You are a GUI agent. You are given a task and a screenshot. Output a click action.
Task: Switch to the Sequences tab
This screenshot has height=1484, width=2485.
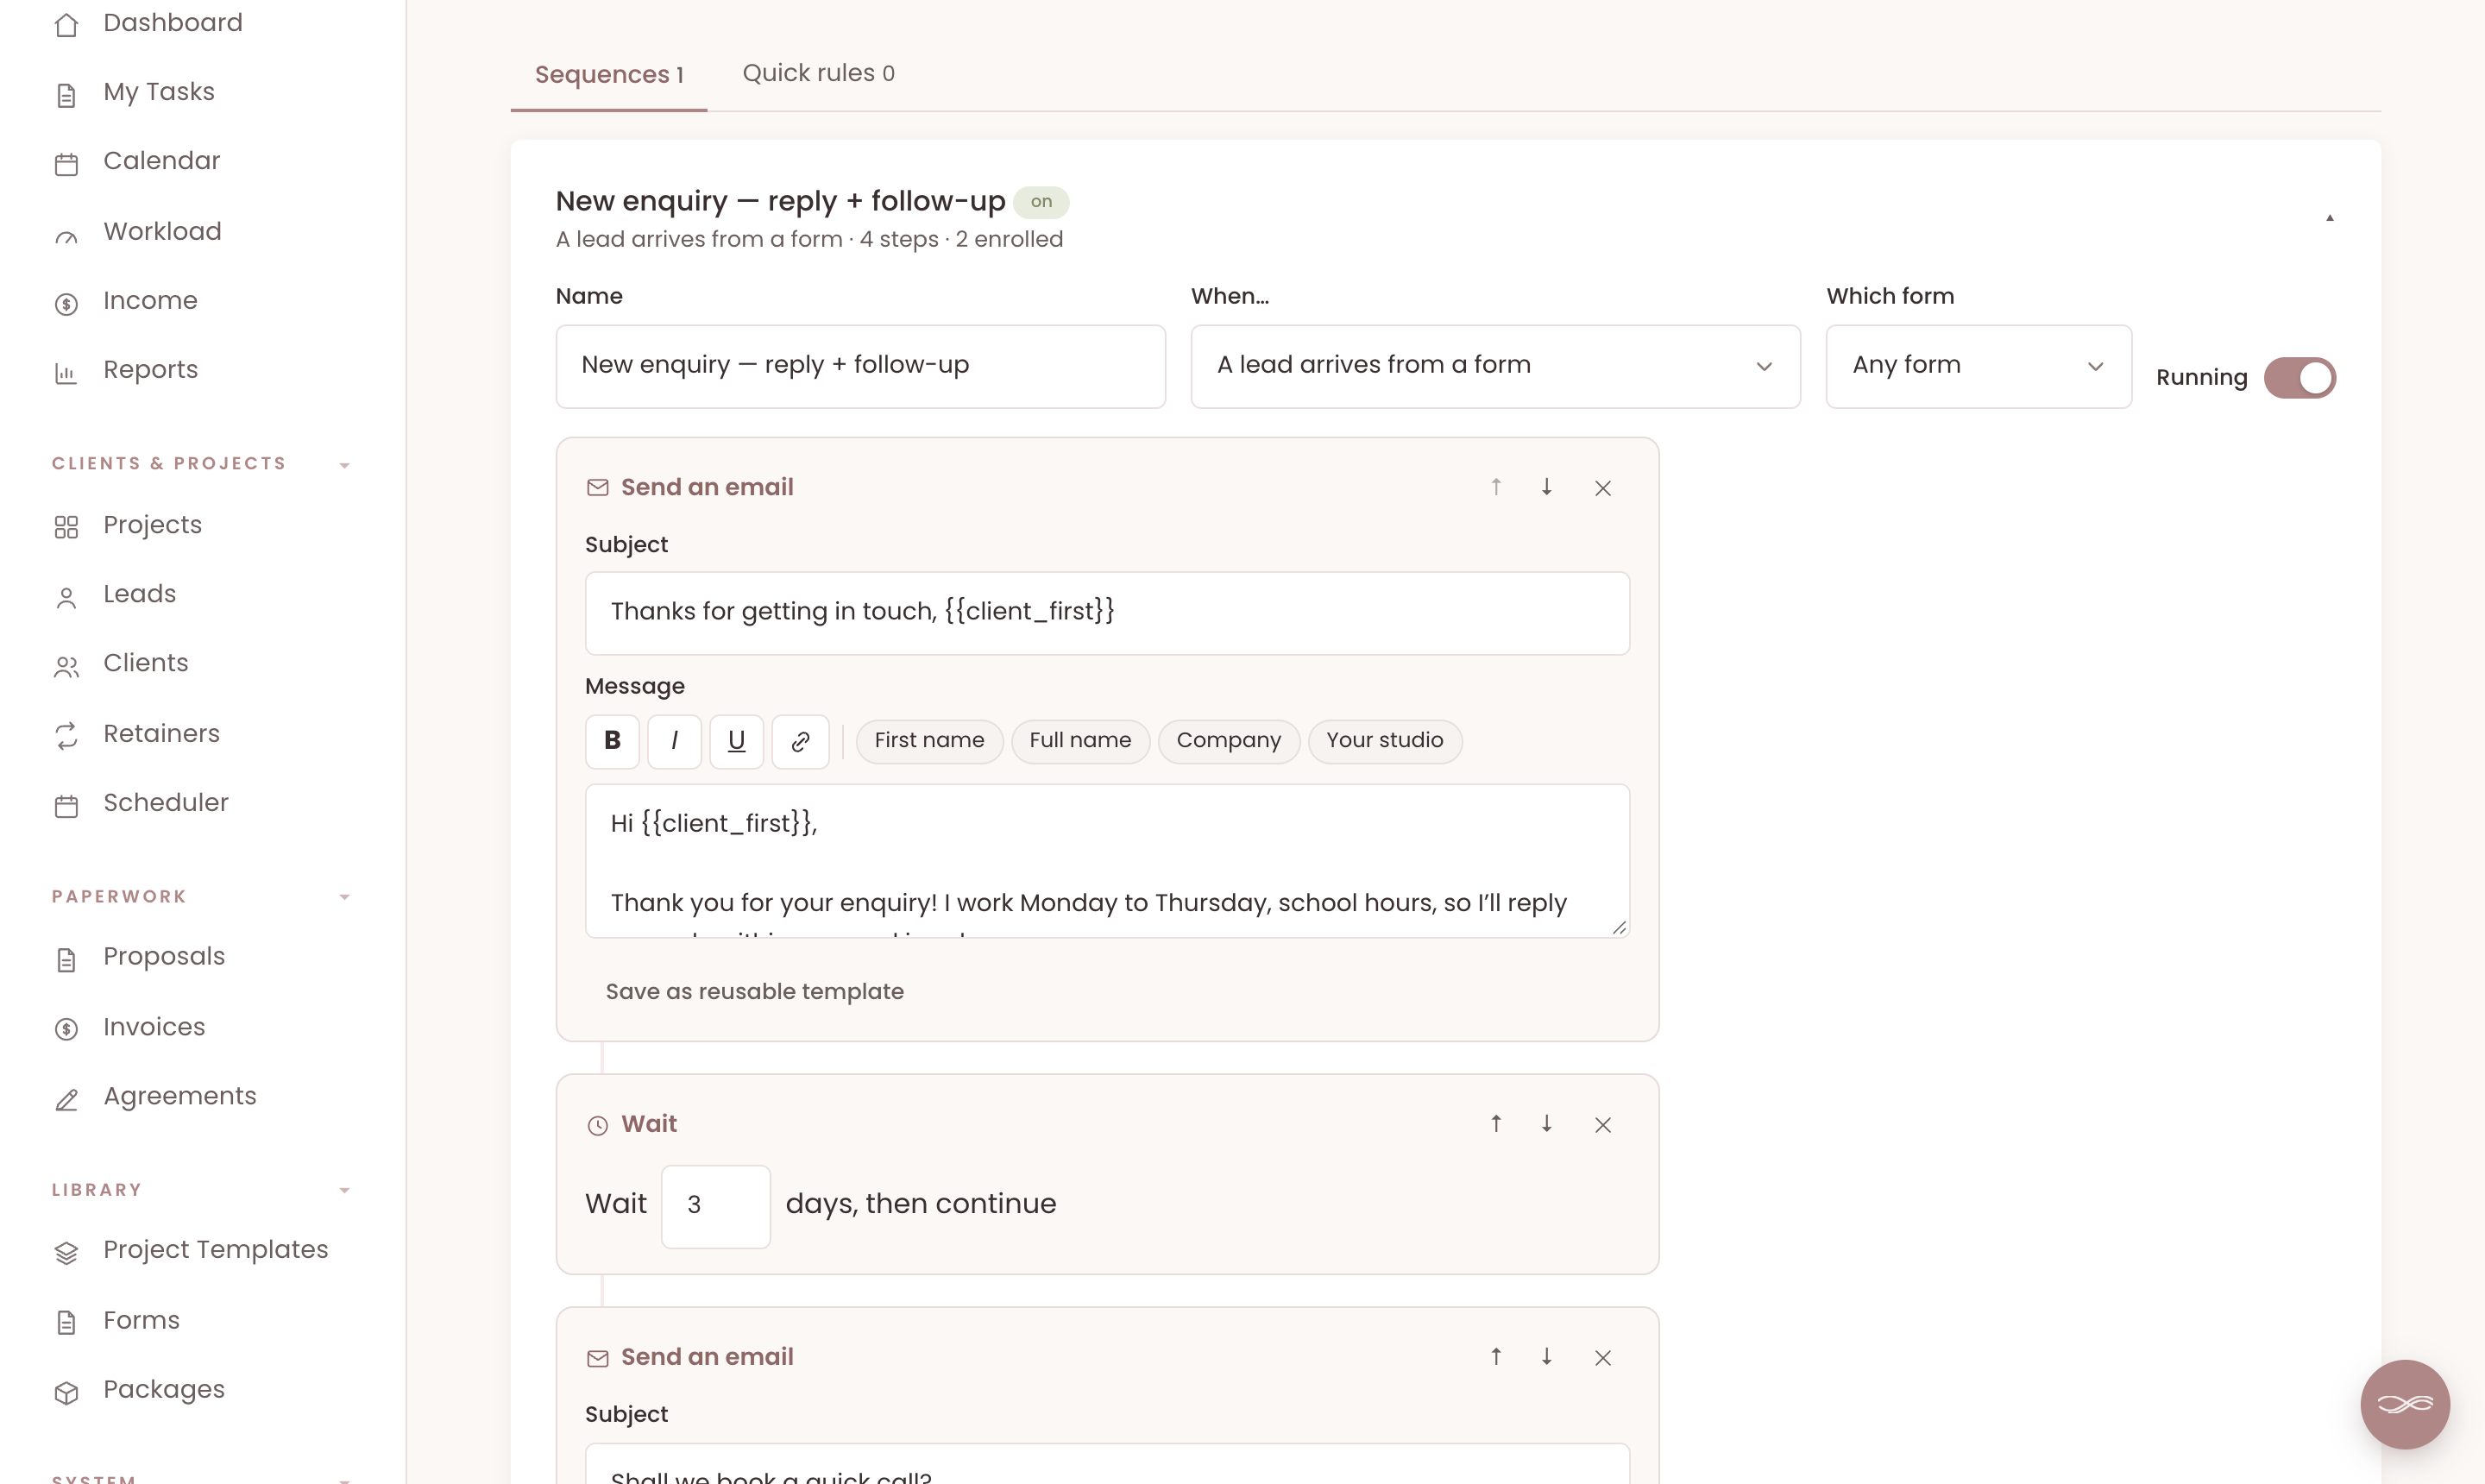pos(609,75)
